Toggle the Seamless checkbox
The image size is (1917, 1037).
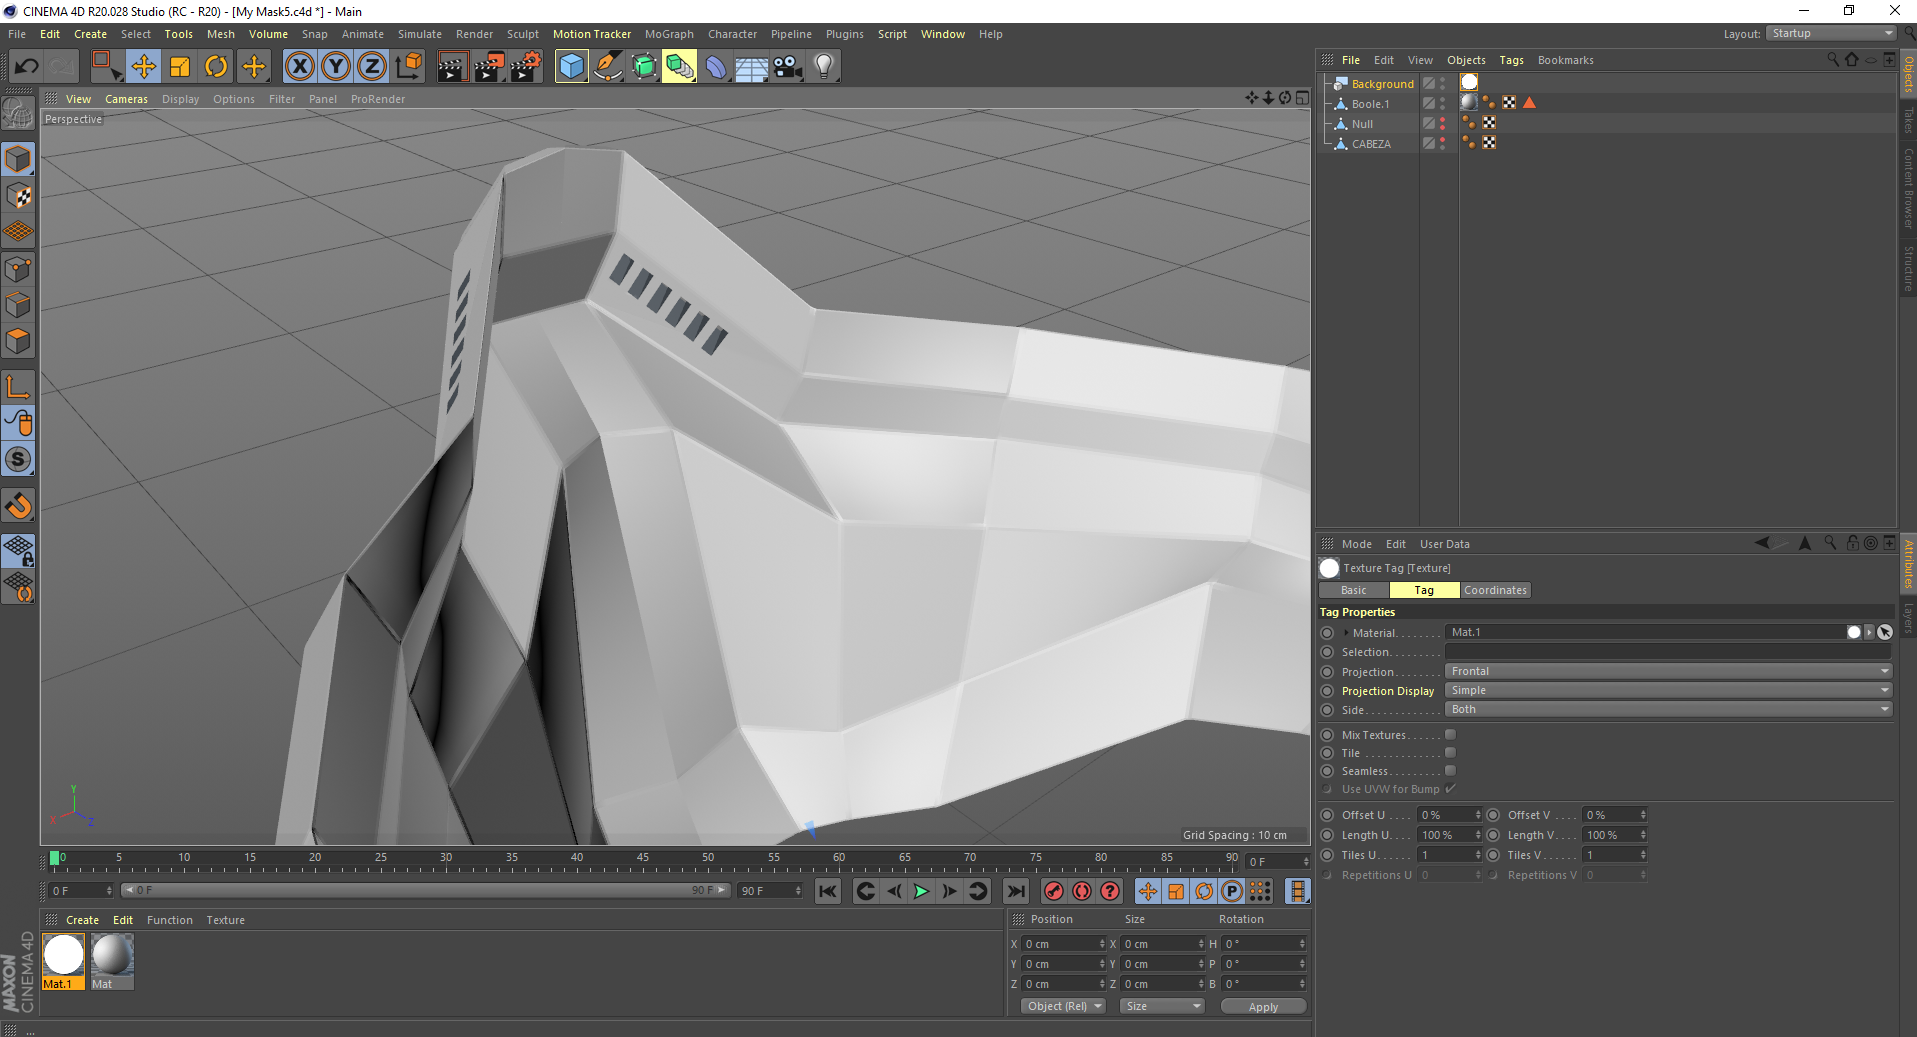pos(1450,771)
